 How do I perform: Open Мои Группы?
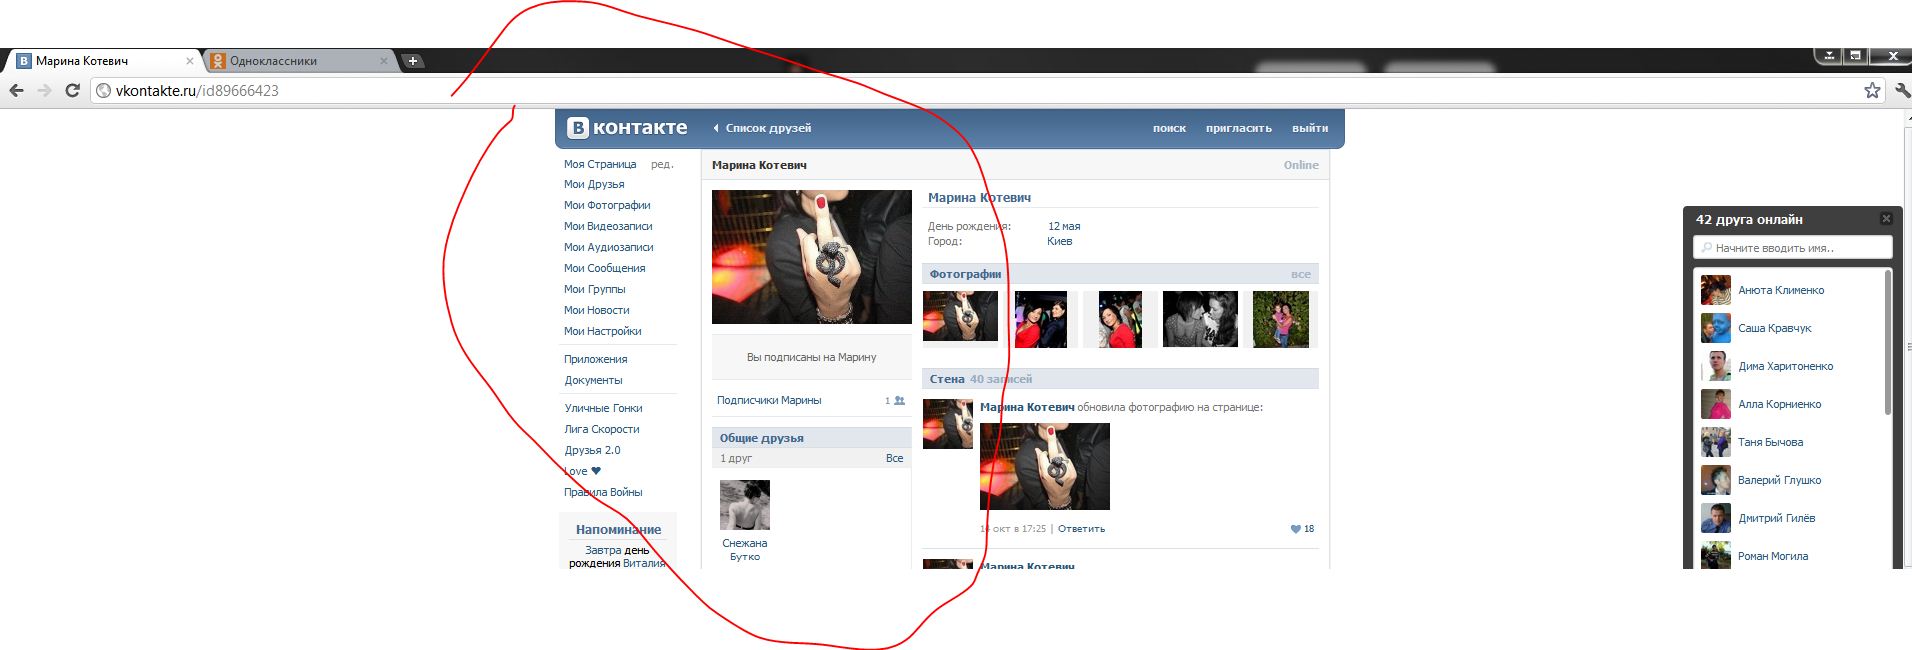pos(594,289)
